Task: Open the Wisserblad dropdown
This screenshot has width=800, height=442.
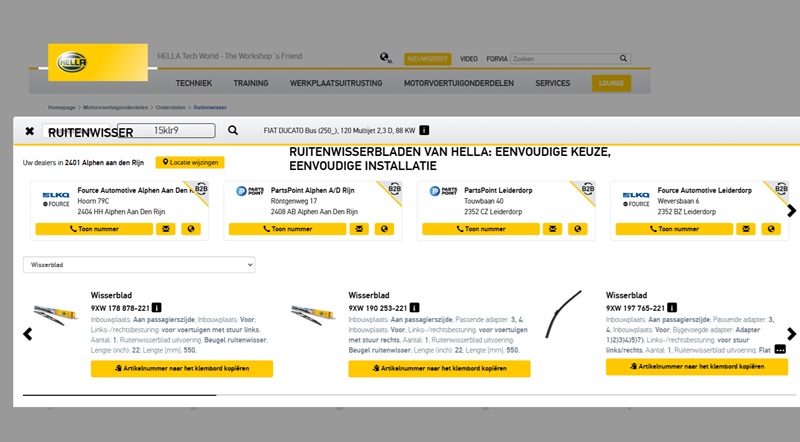Action: tap(139, 265)
